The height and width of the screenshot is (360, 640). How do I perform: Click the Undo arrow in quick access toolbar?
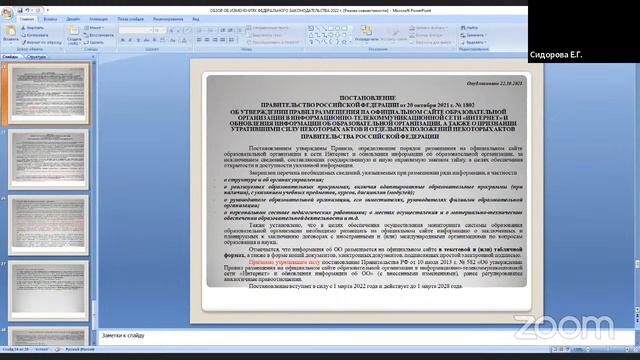click(27, 10)
